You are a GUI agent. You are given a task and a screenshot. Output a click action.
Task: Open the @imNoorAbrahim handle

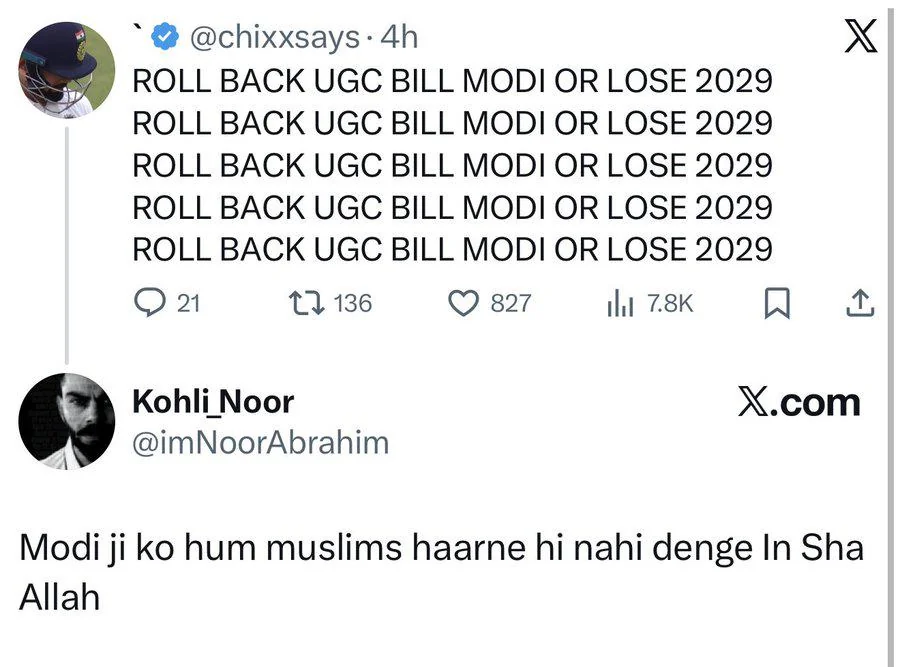260,442
